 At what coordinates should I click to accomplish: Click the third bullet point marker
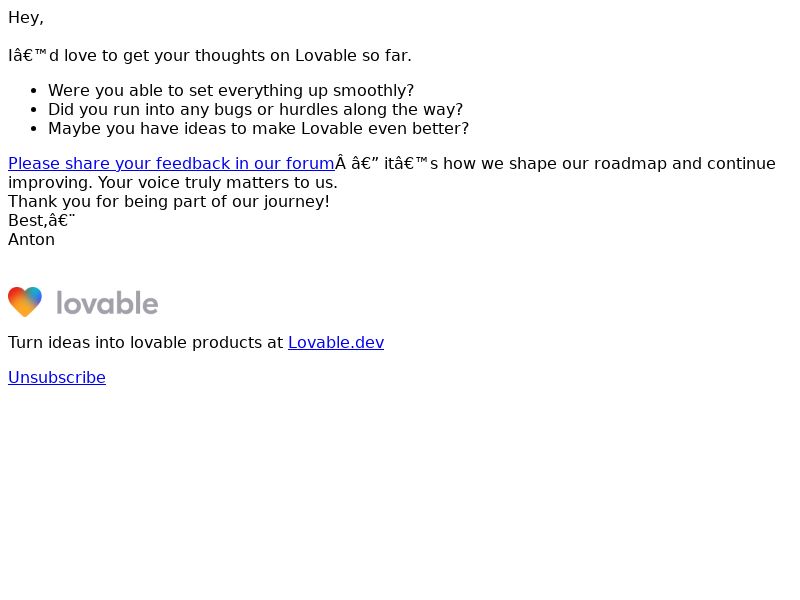(x=34, y=129)
